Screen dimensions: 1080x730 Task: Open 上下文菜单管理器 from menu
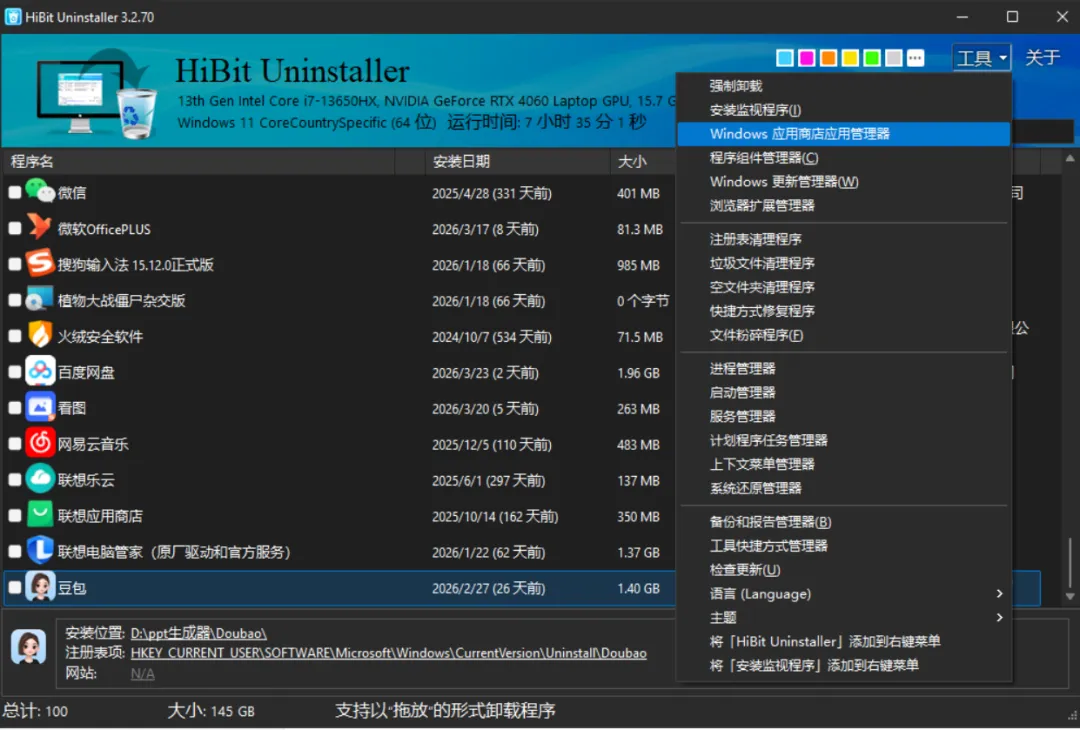pyautogui.click(x=844, y=464)
